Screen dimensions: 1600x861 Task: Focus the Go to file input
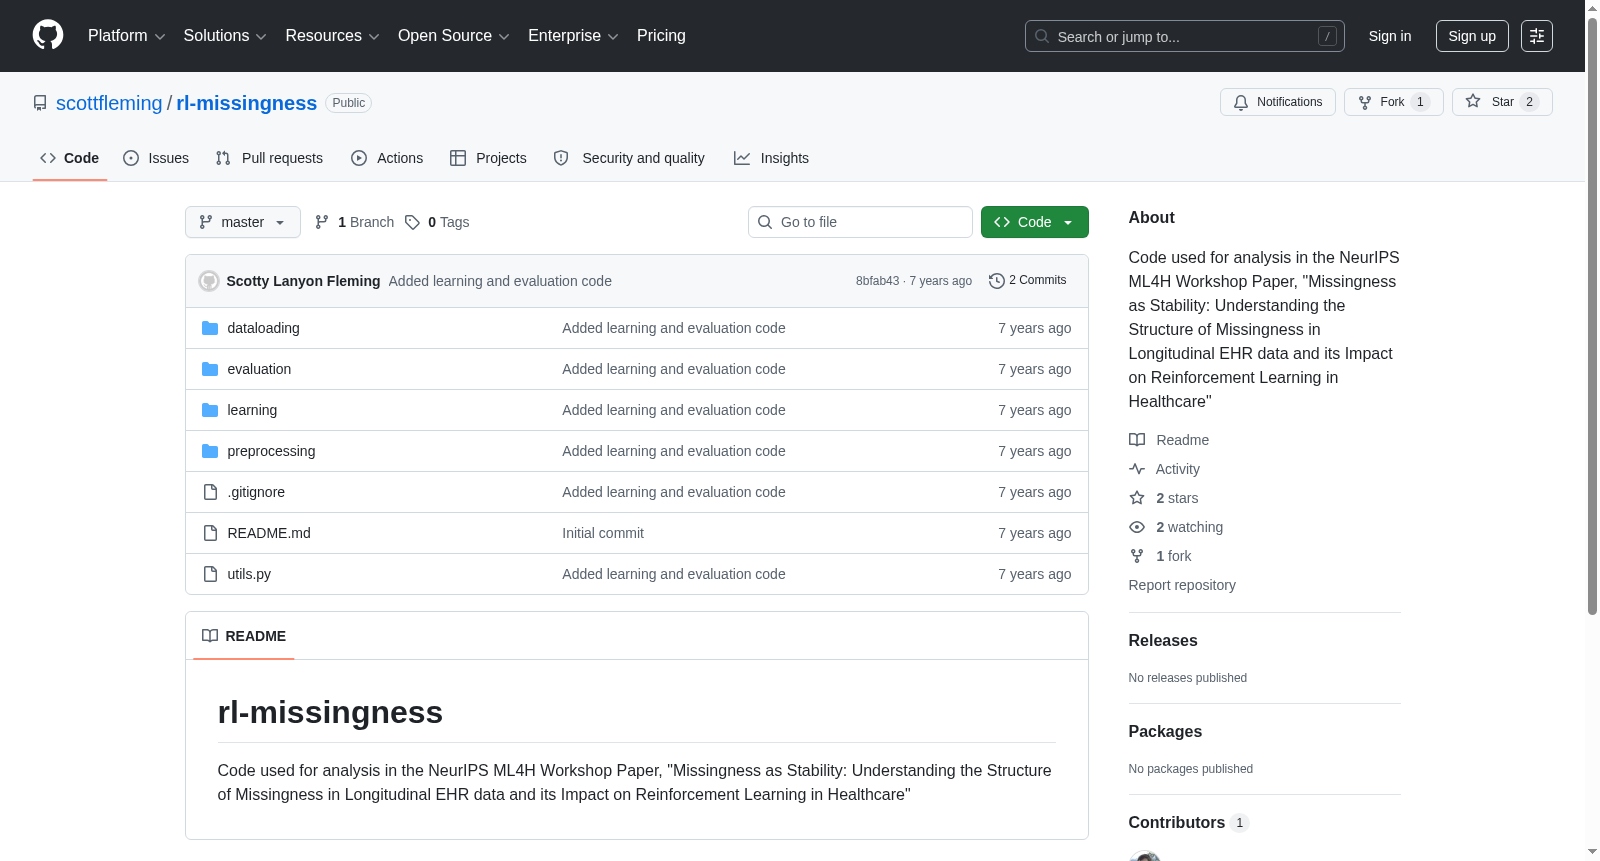pos(860,222)
